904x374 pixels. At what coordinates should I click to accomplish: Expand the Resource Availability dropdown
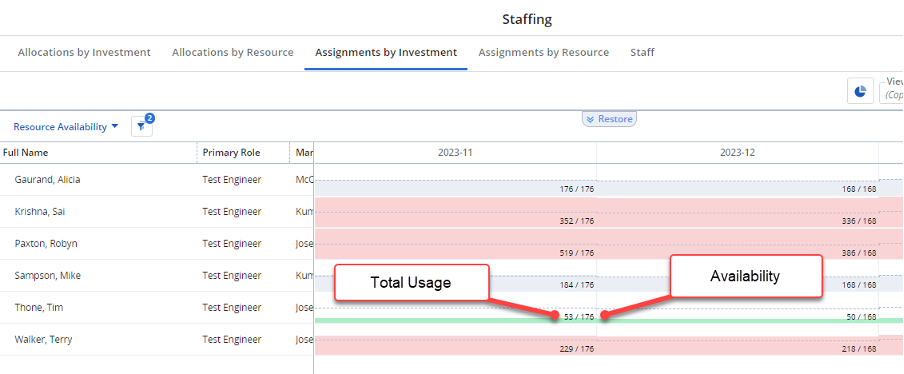[66, 127]
